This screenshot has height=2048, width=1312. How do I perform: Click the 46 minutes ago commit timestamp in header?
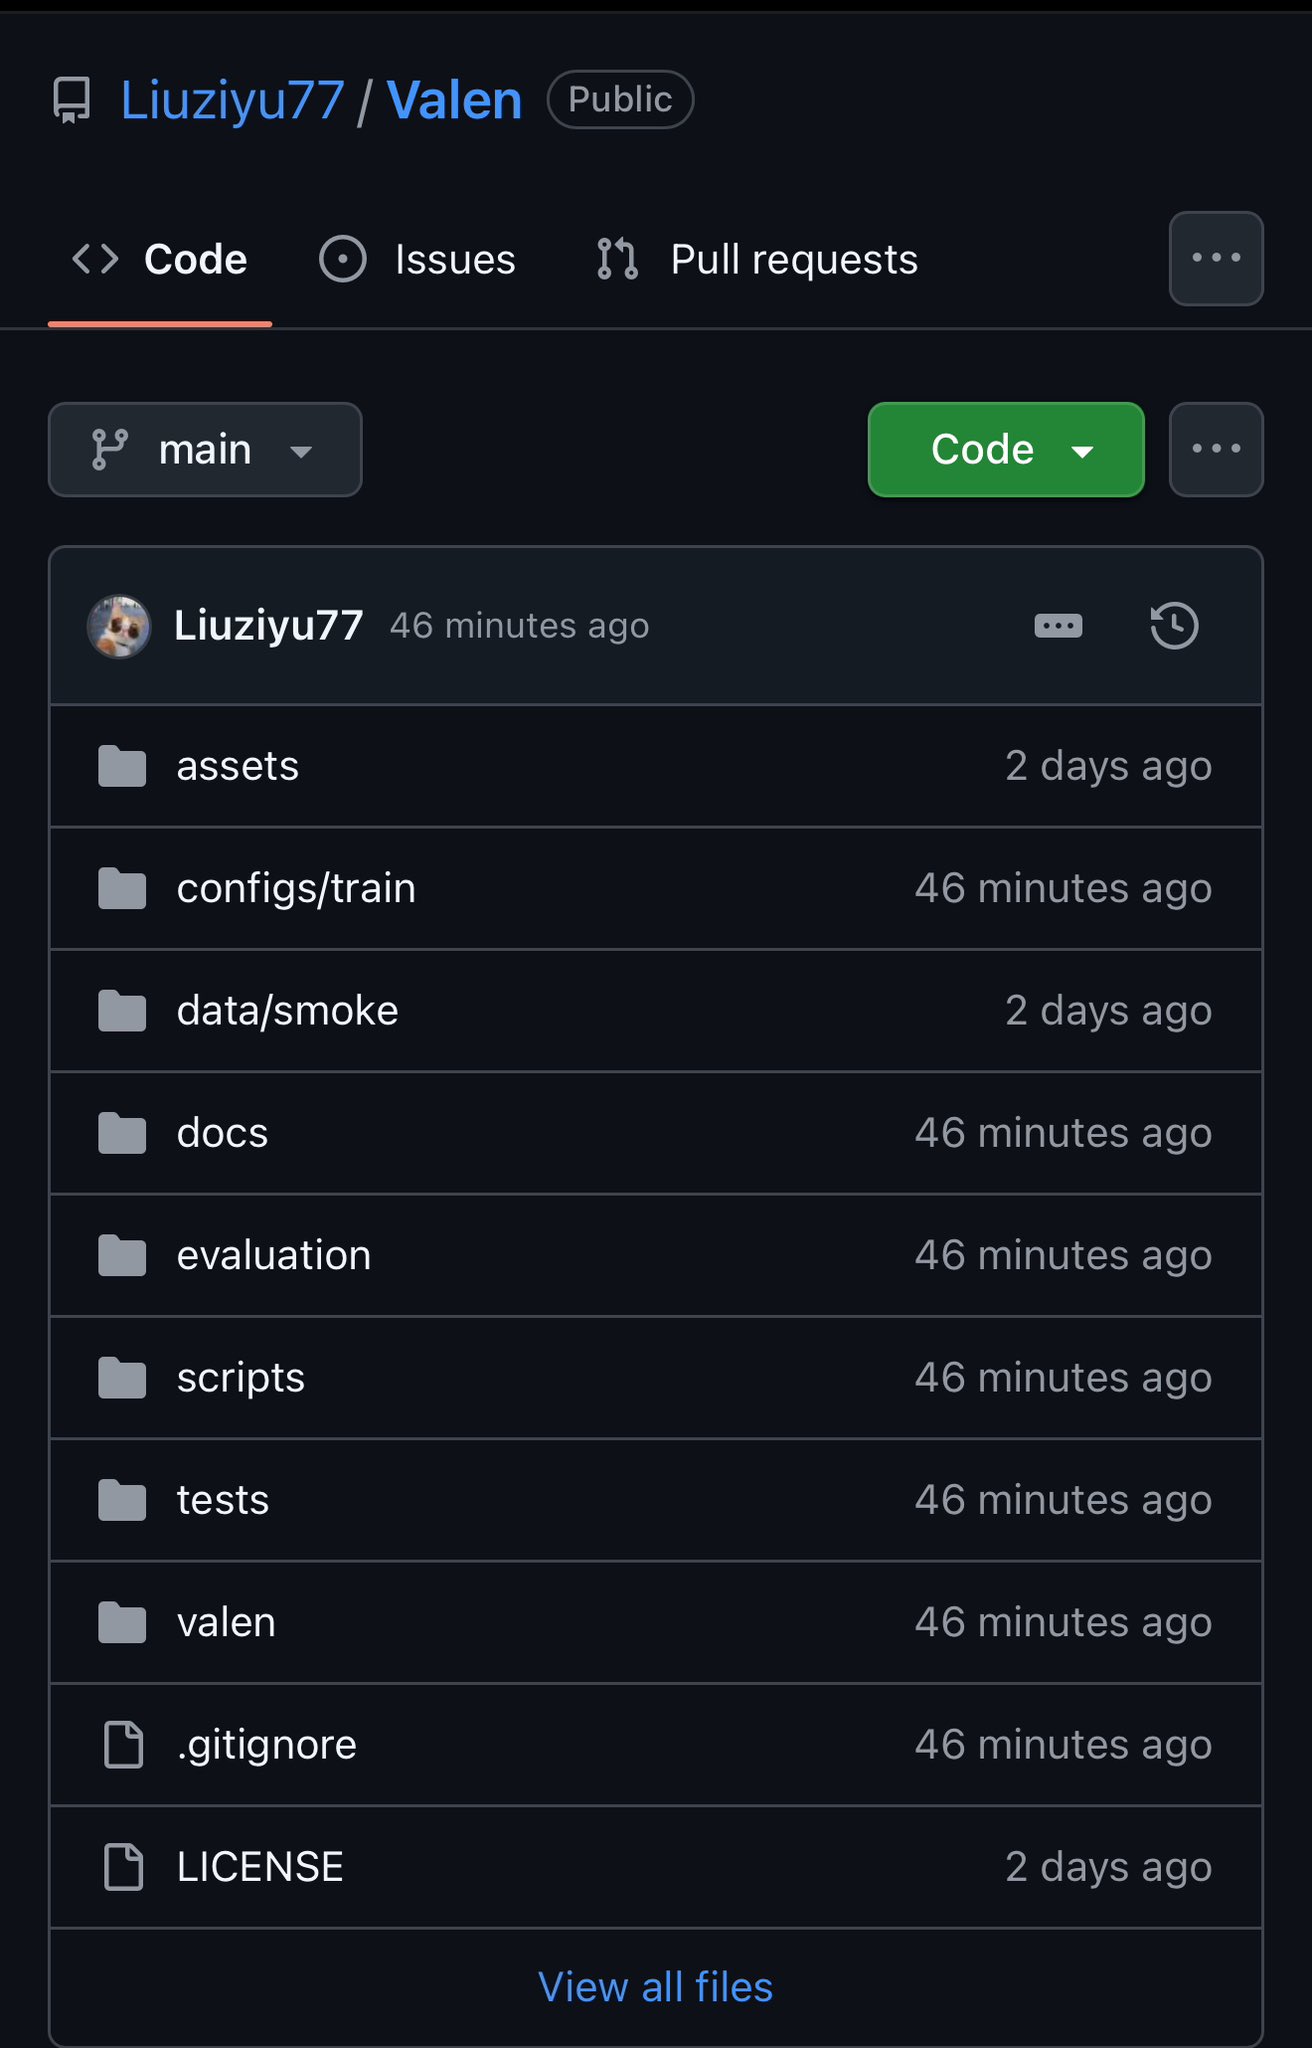520,626
